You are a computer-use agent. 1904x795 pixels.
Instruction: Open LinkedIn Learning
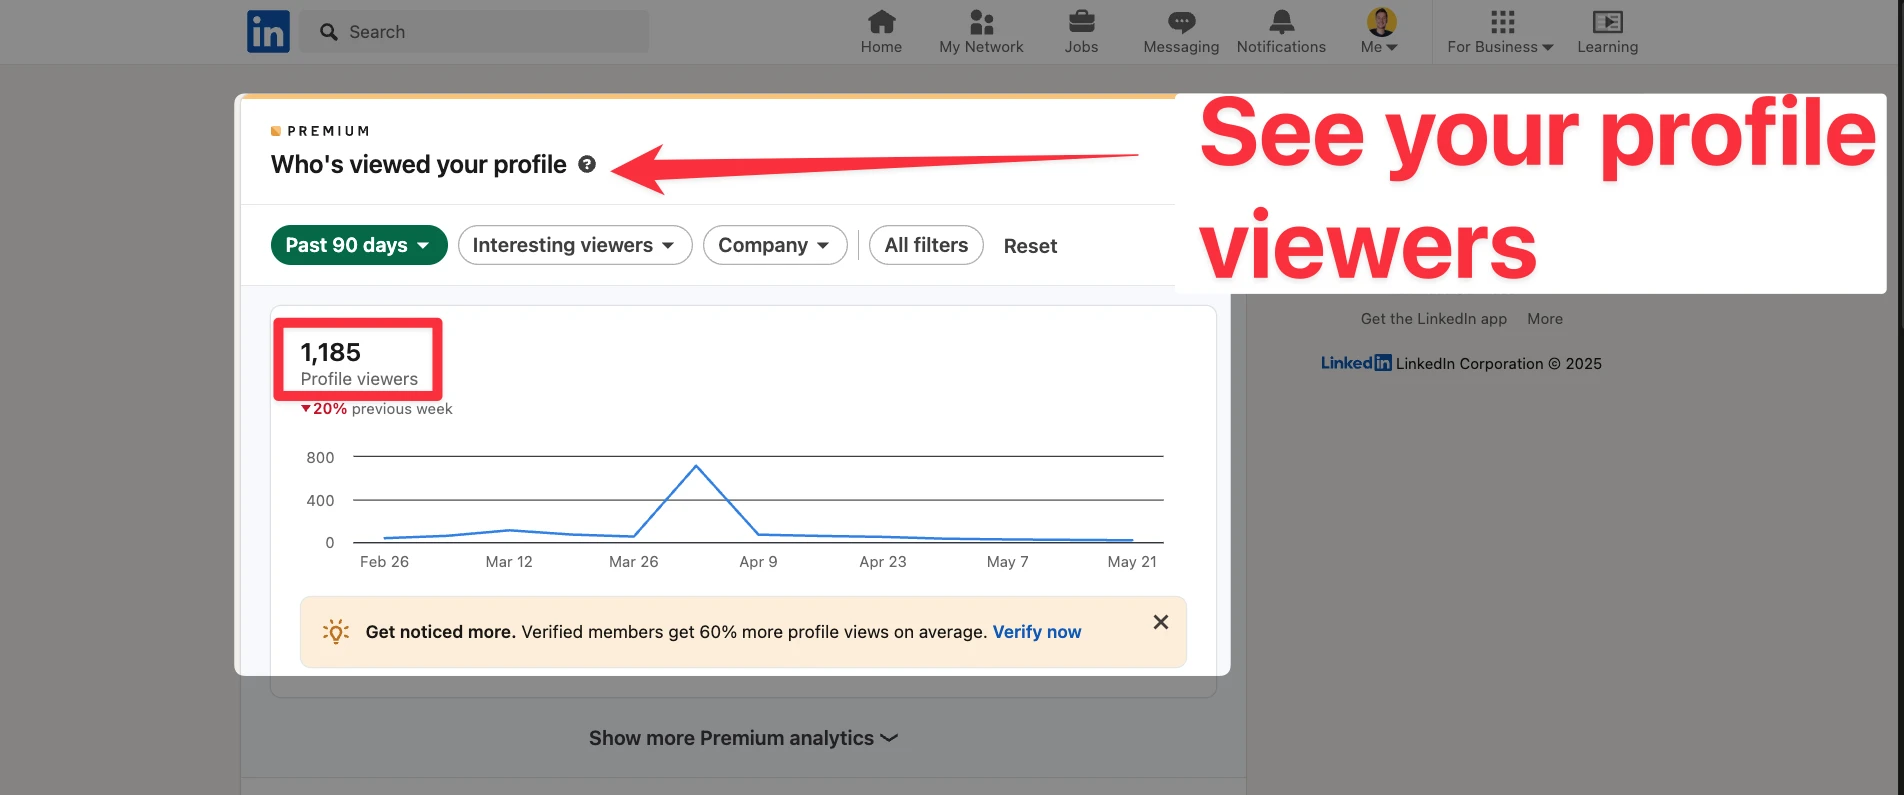(x=1607, y=32)
